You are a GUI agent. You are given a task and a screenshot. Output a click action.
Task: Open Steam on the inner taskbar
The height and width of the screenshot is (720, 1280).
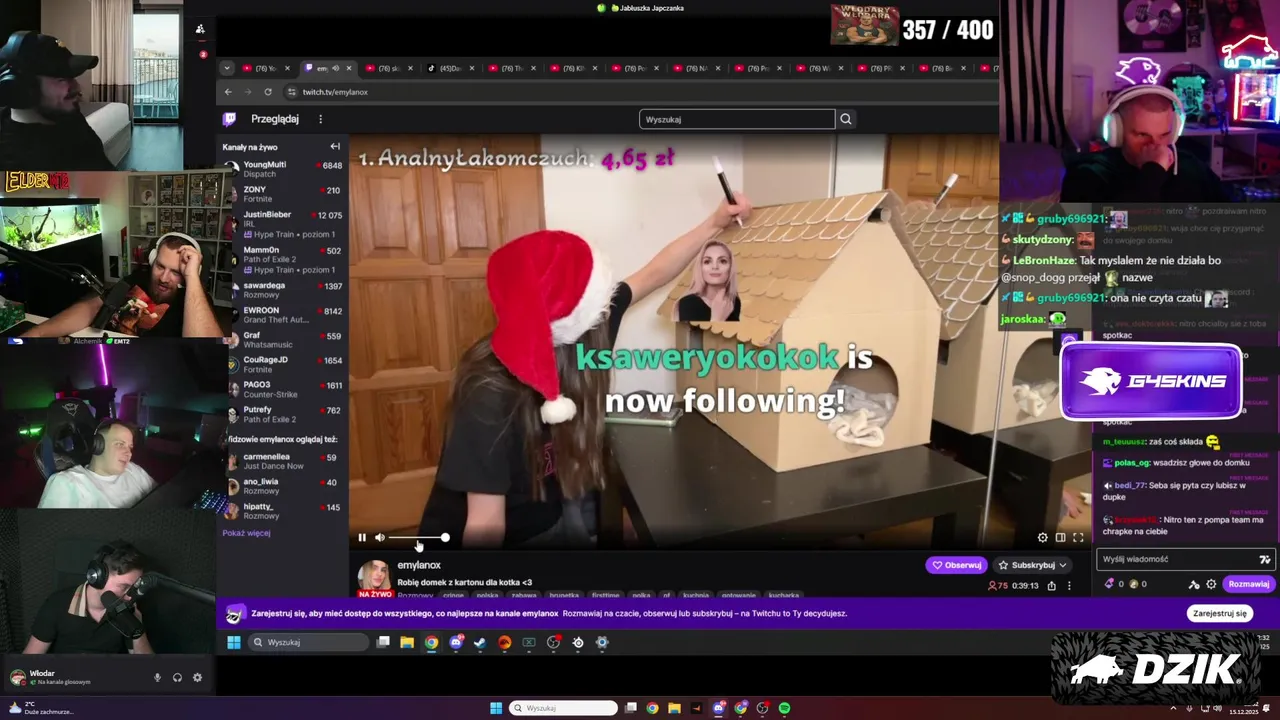pyautogui.click(x=480, y=642)
